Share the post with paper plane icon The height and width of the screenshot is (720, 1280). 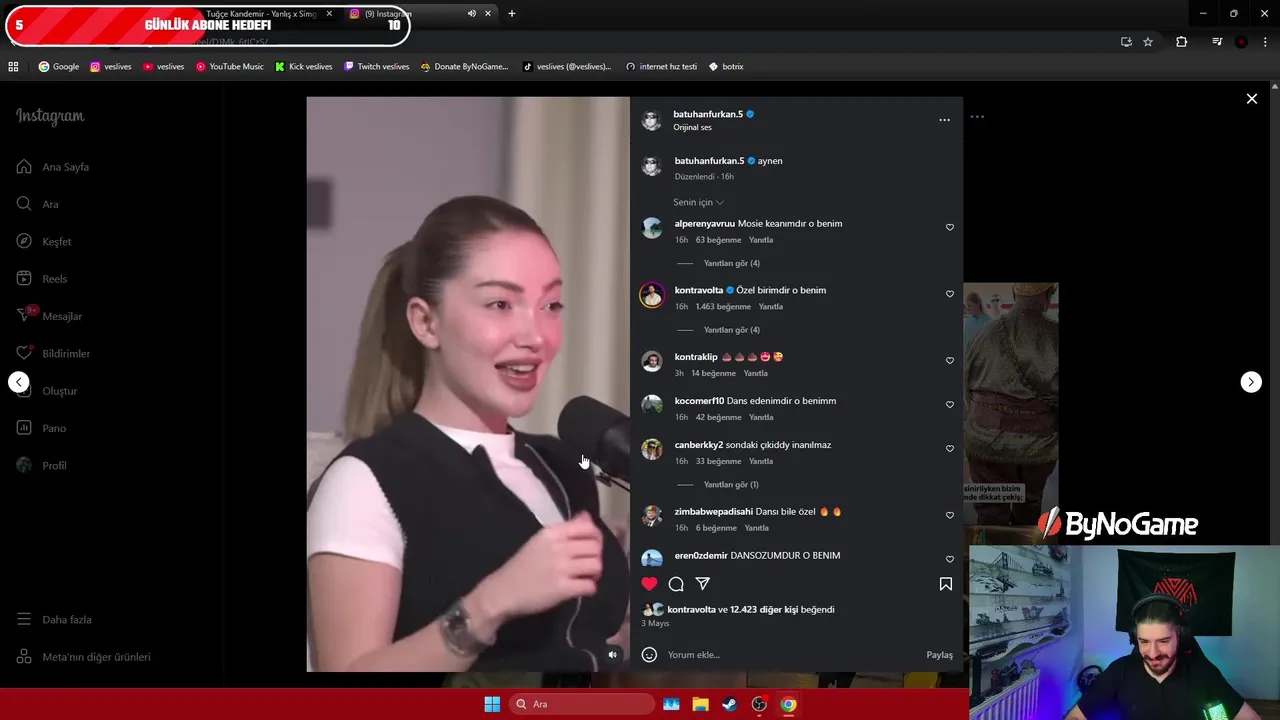pos(703,584)
